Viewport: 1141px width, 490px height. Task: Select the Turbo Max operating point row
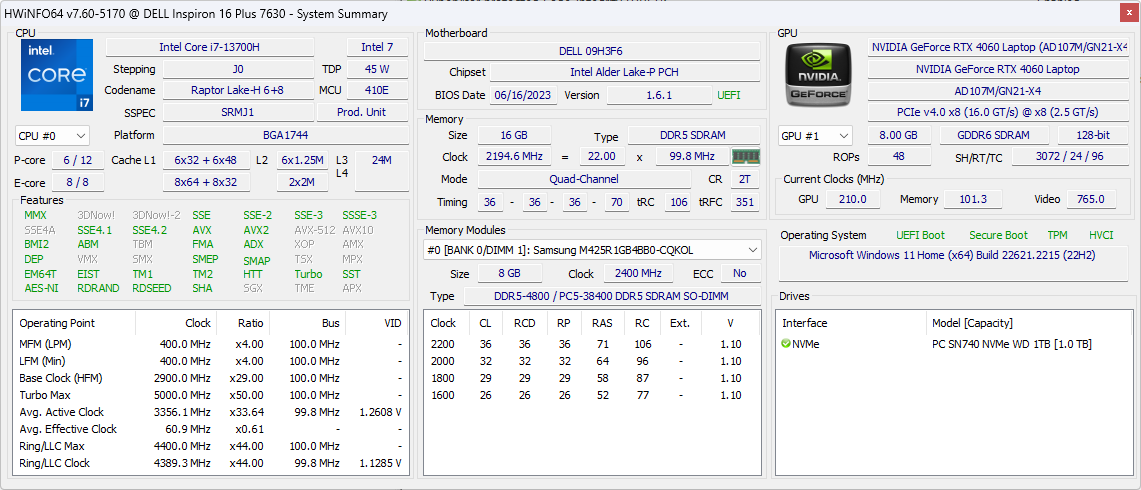210,395
